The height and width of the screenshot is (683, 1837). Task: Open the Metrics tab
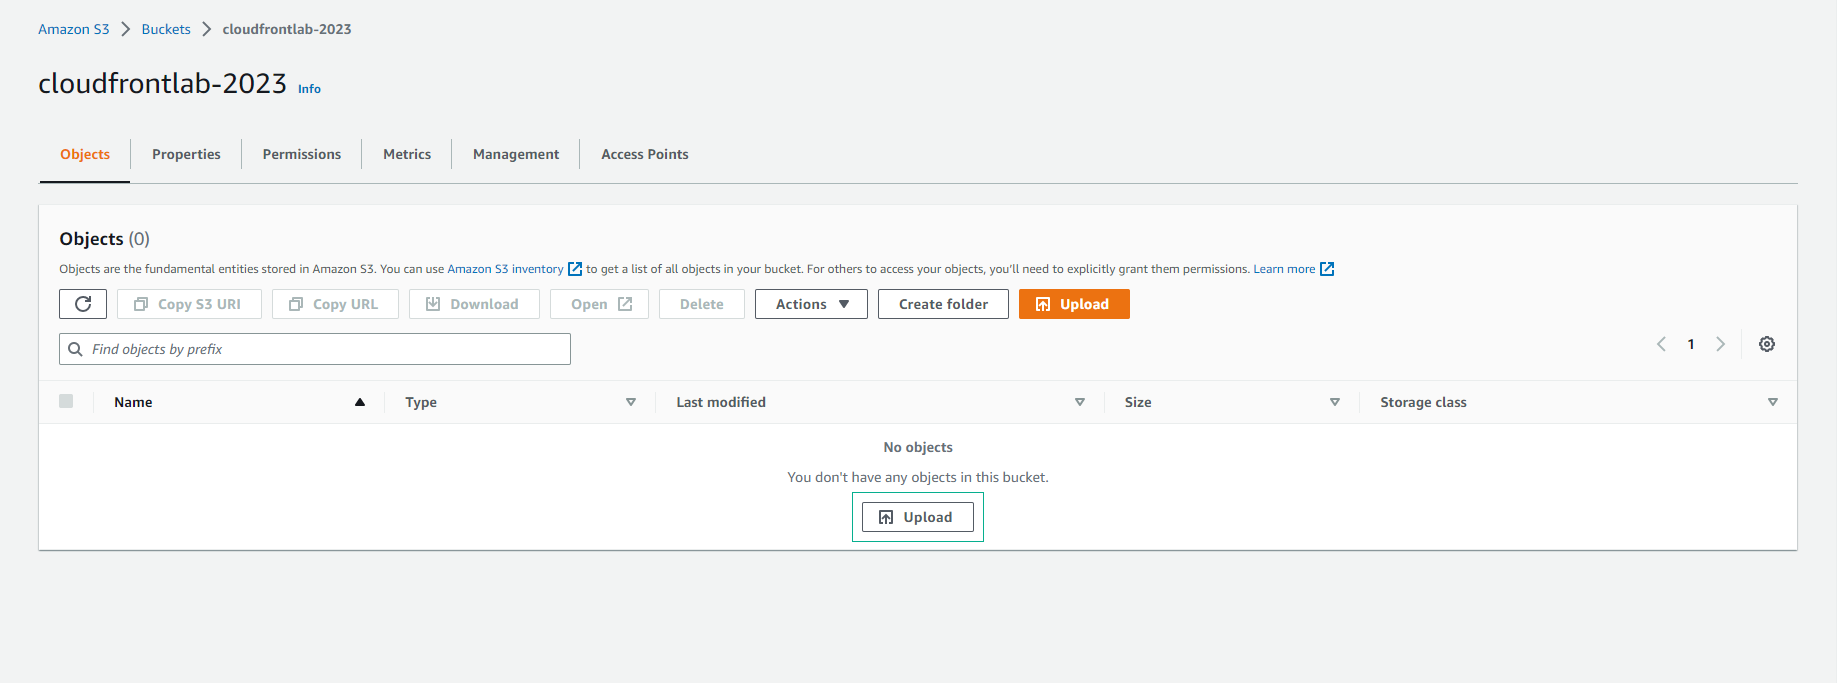(407, 154)
